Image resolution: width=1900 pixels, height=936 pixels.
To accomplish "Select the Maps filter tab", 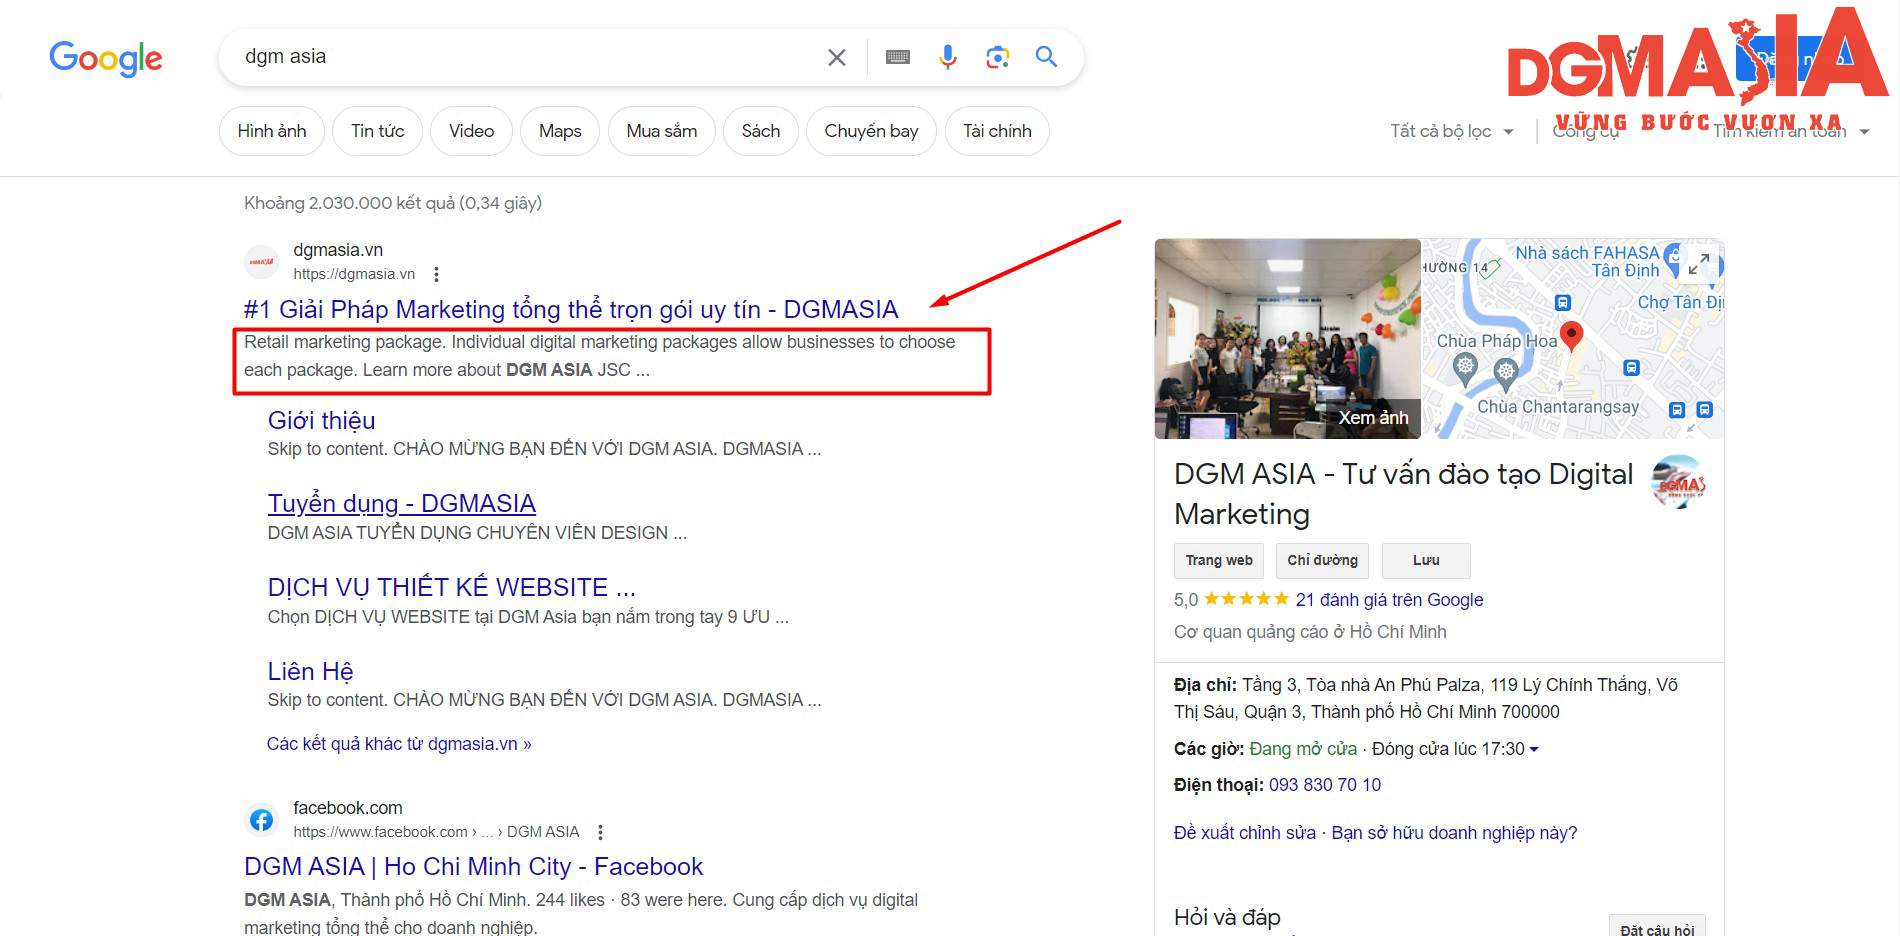I will (560, 131).
